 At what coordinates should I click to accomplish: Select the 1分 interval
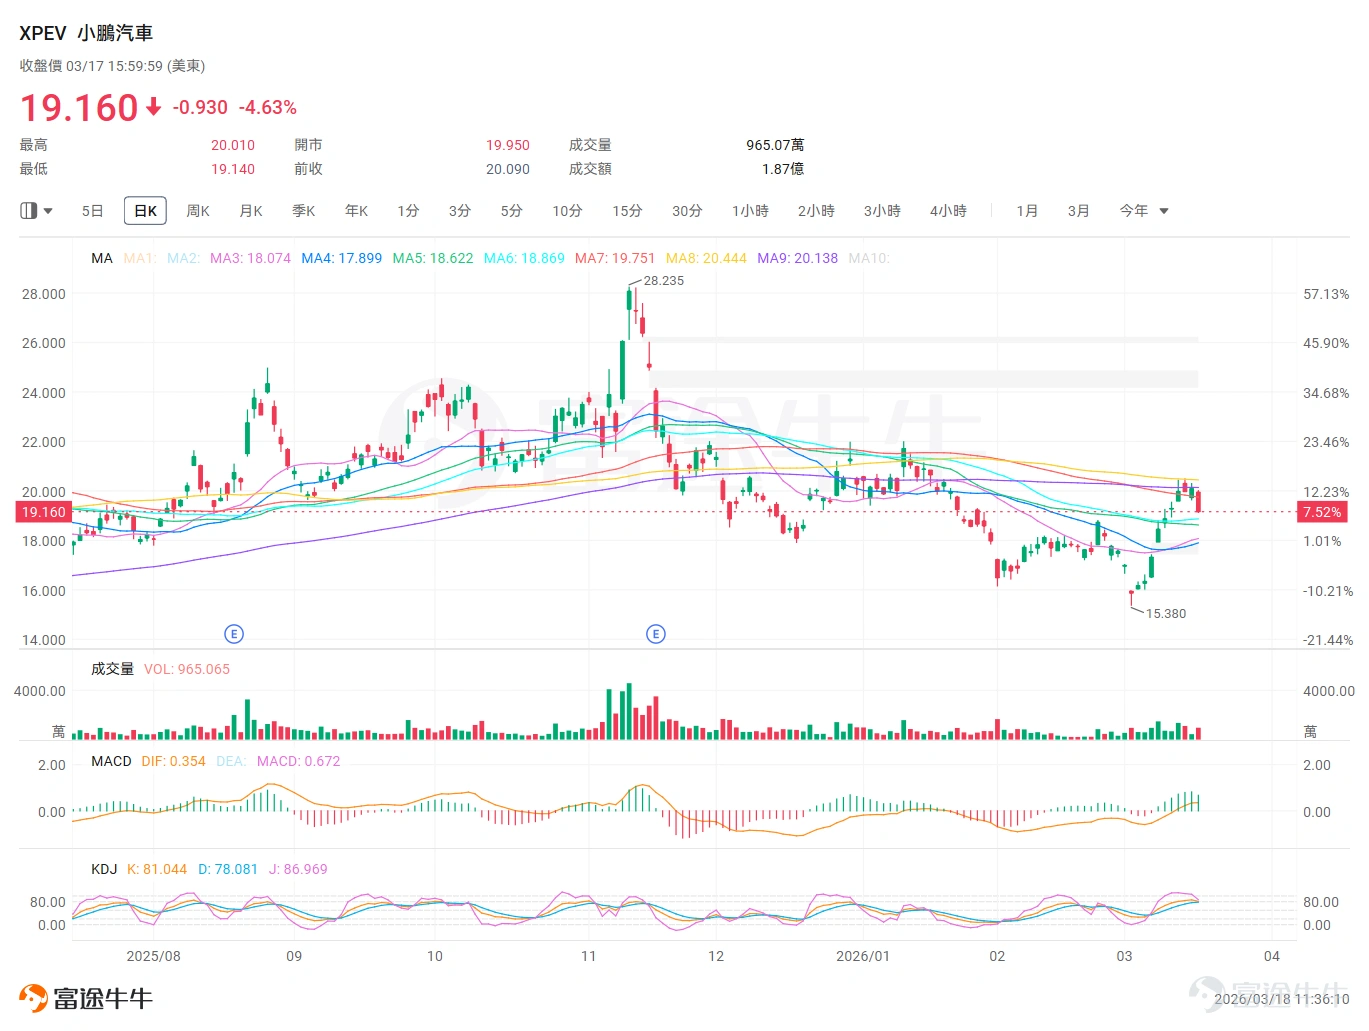[408, 211]
